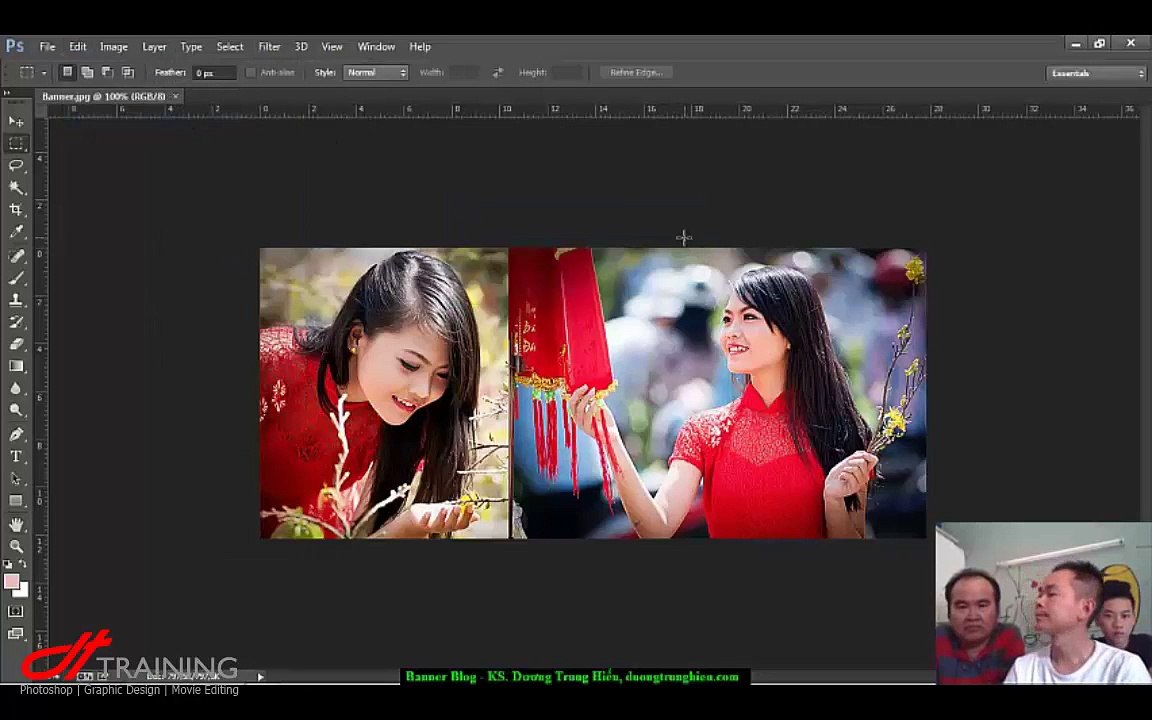
Task: Open the Window menu
Action: [376, 46]
